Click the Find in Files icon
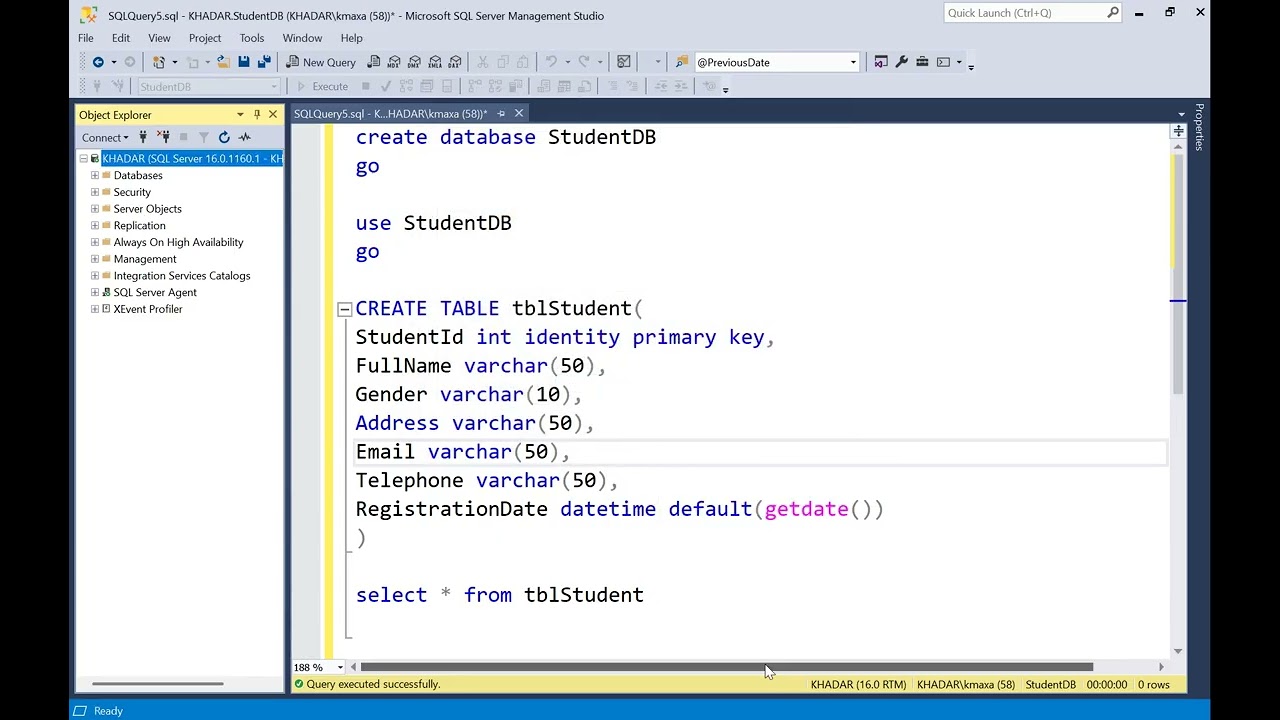Viewport: 1280px width, 720px height. click(682, 62)
